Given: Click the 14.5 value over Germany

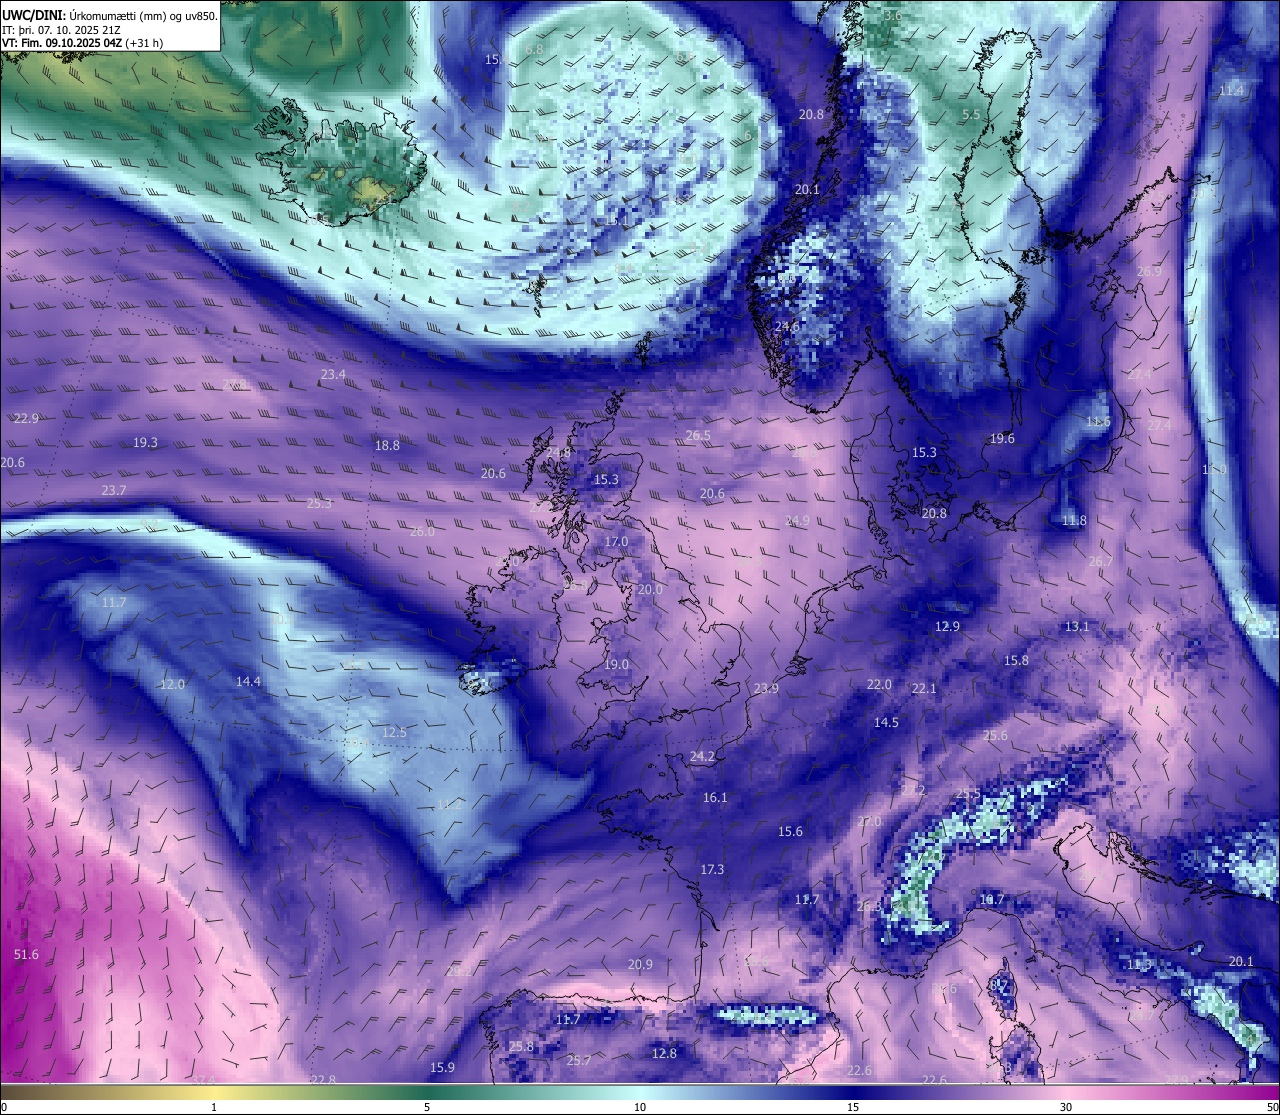Looking at the screenshot, I should tap(886, 722).
